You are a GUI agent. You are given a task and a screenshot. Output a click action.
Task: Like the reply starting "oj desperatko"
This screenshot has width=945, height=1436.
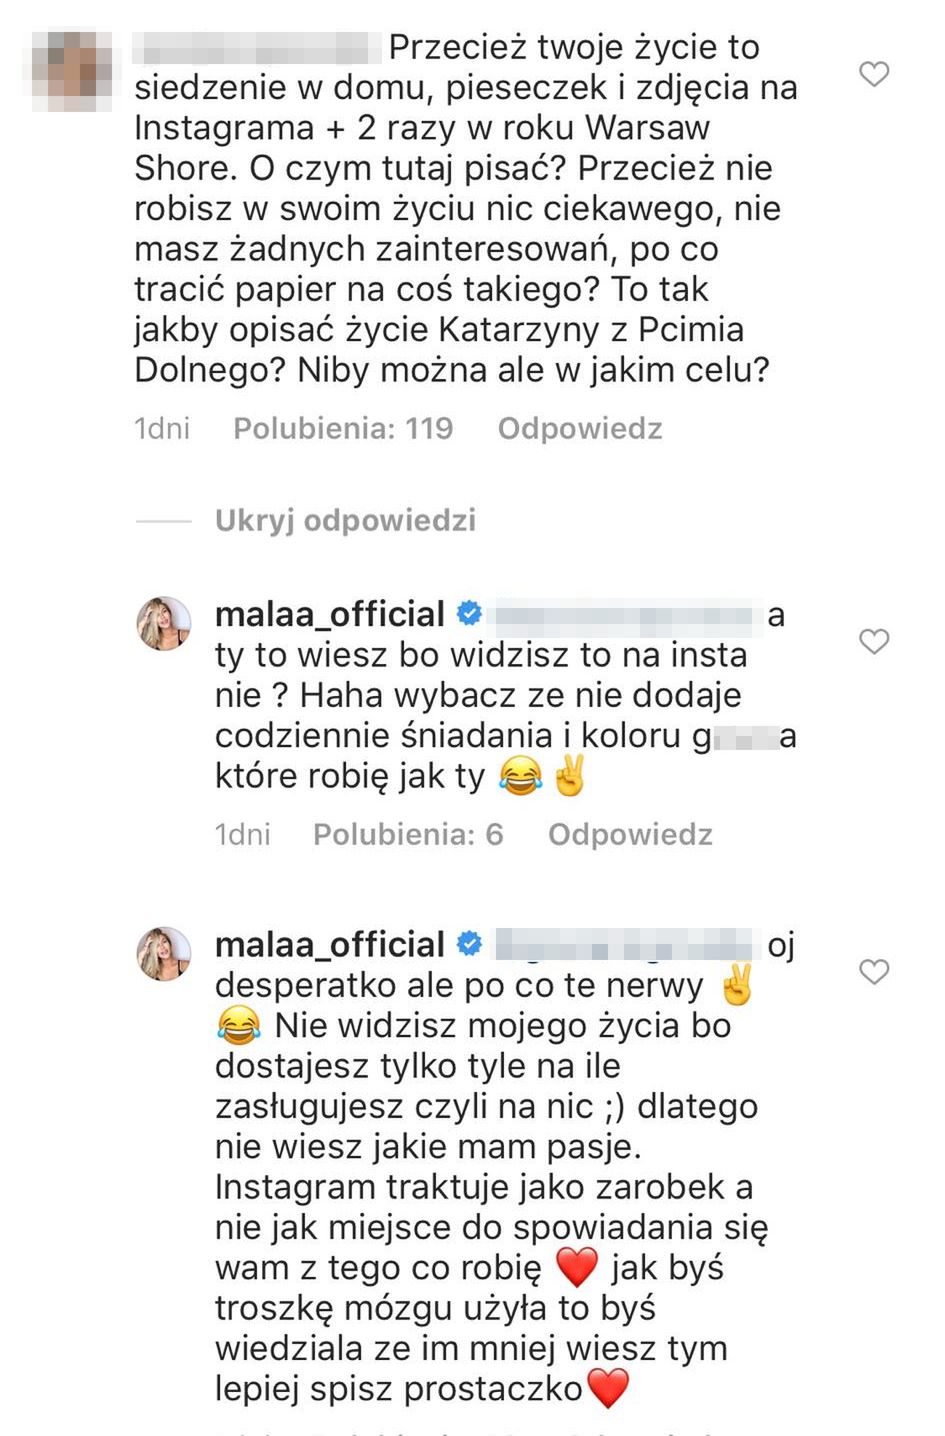(x=874, y=971)
